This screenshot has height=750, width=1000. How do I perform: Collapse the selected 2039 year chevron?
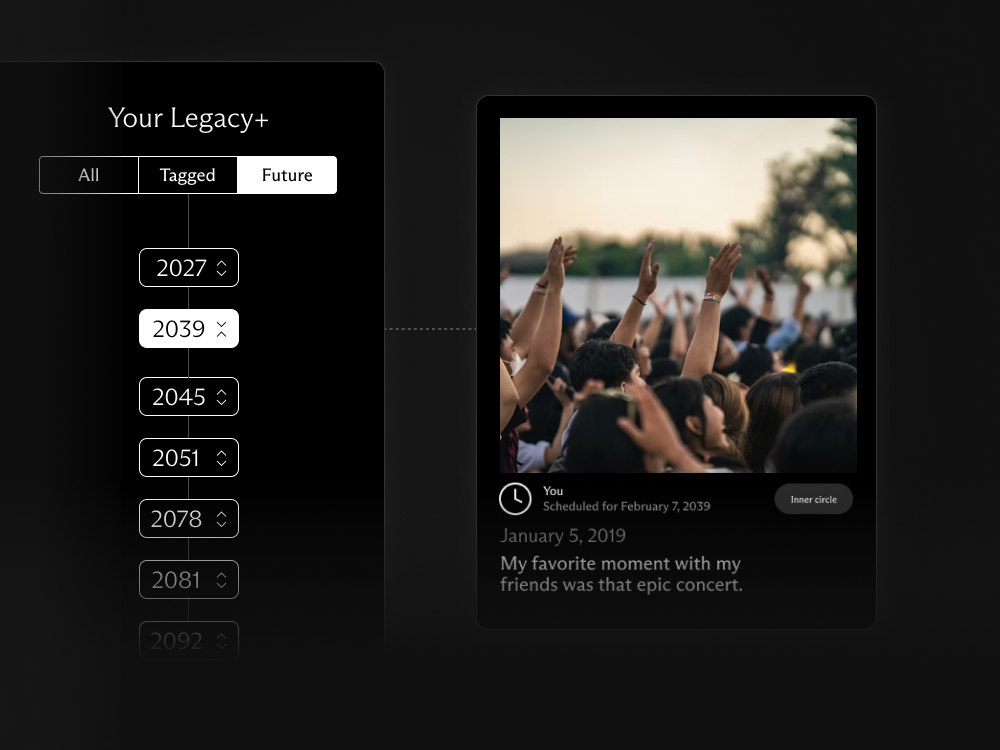pyautogui.click(x=221, y=329)
